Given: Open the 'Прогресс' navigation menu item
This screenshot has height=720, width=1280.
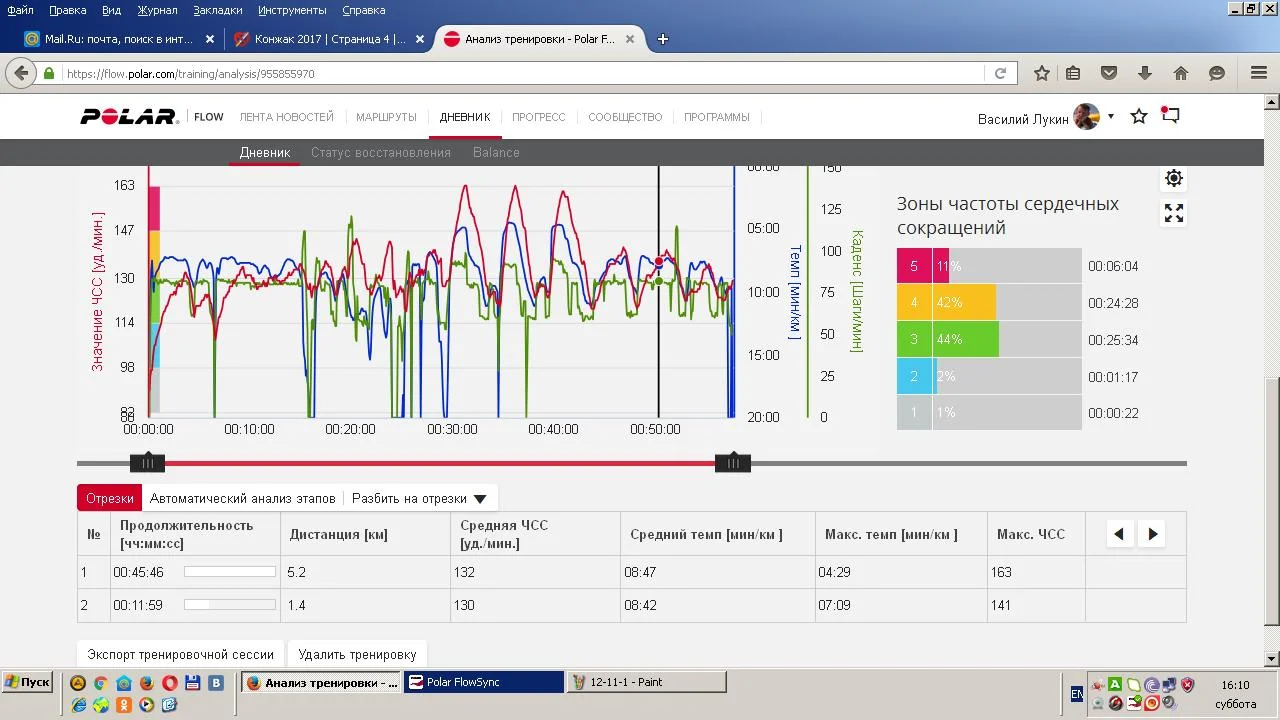Looking at the screenshot, I should click(538, 117).
